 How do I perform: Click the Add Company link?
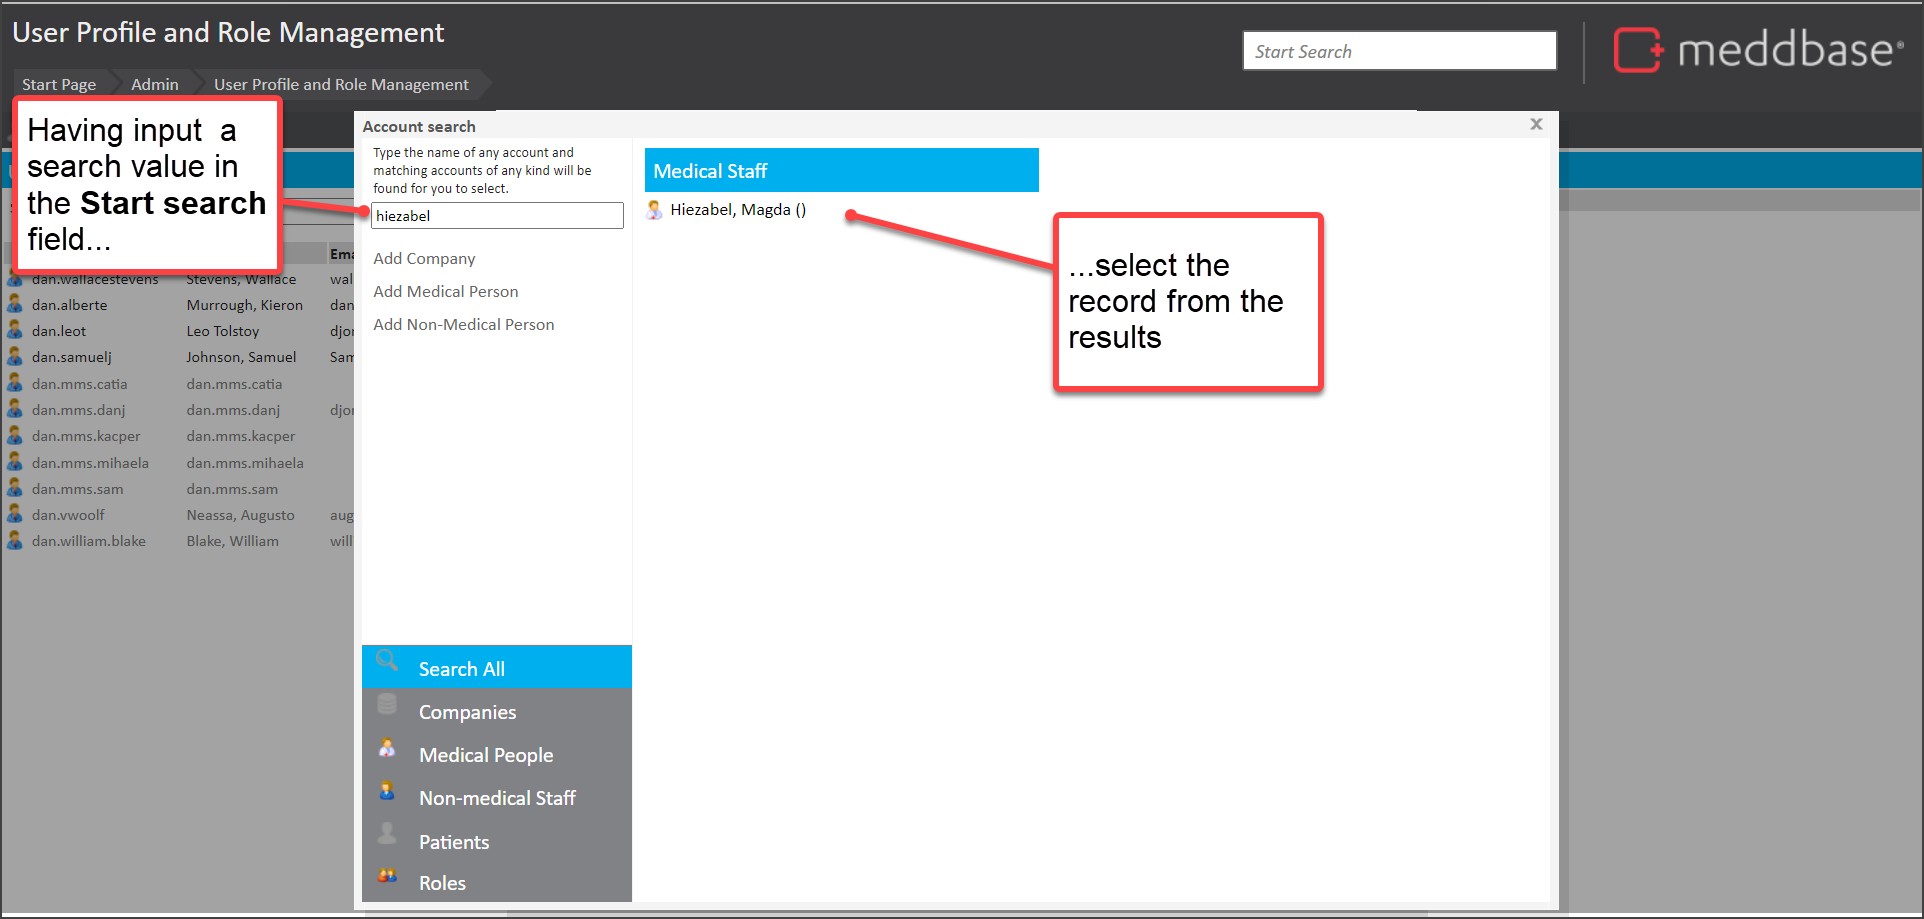(424, 259)
